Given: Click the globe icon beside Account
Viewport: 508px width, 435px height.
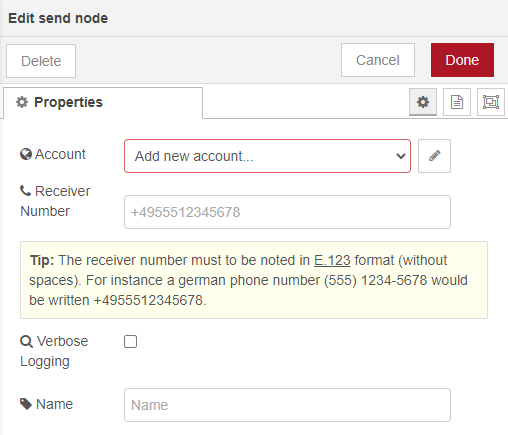Looking at the screenshot, I should coord(26,154).
